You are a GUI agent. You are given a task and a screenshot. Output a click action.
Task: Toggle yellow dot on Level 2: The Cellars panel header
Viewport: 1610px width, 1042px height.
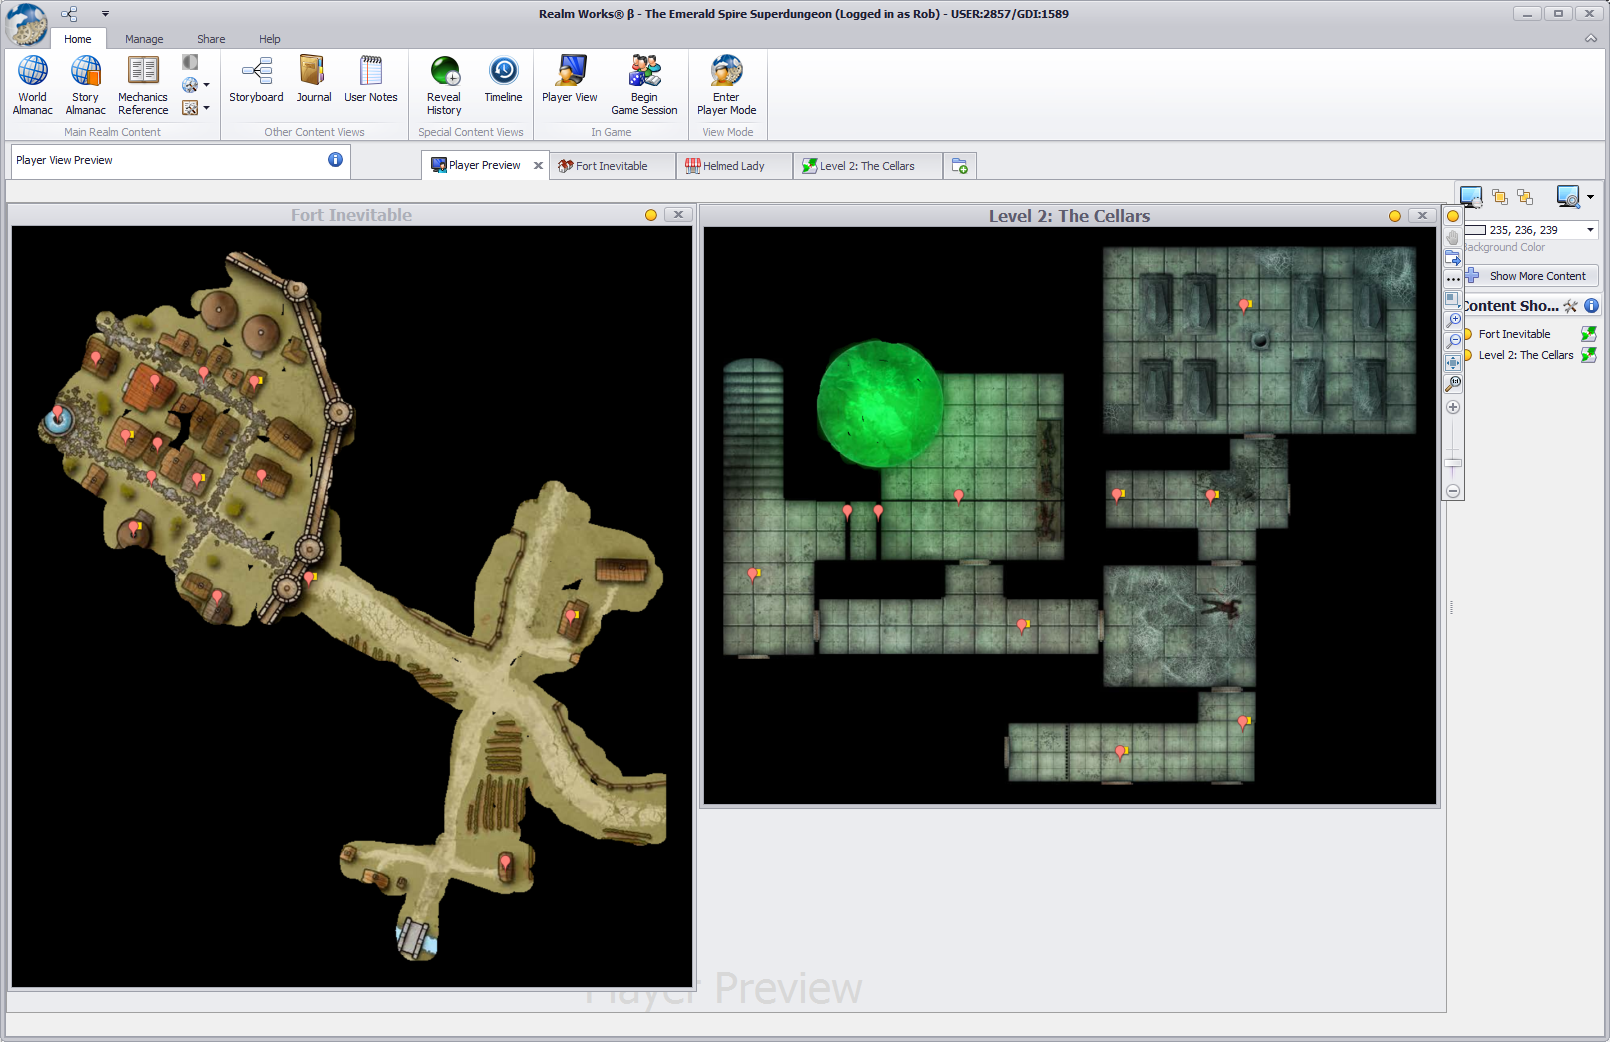tap(1395, 216)
